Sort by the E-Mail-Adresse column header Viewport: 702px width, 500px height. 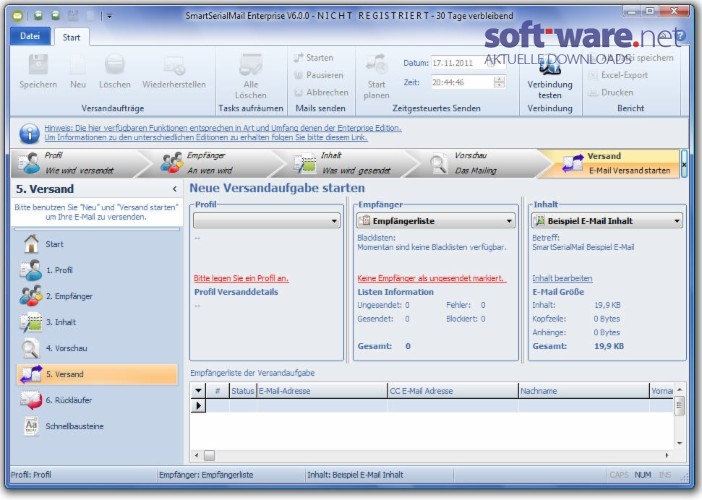(x=322, y=391)
